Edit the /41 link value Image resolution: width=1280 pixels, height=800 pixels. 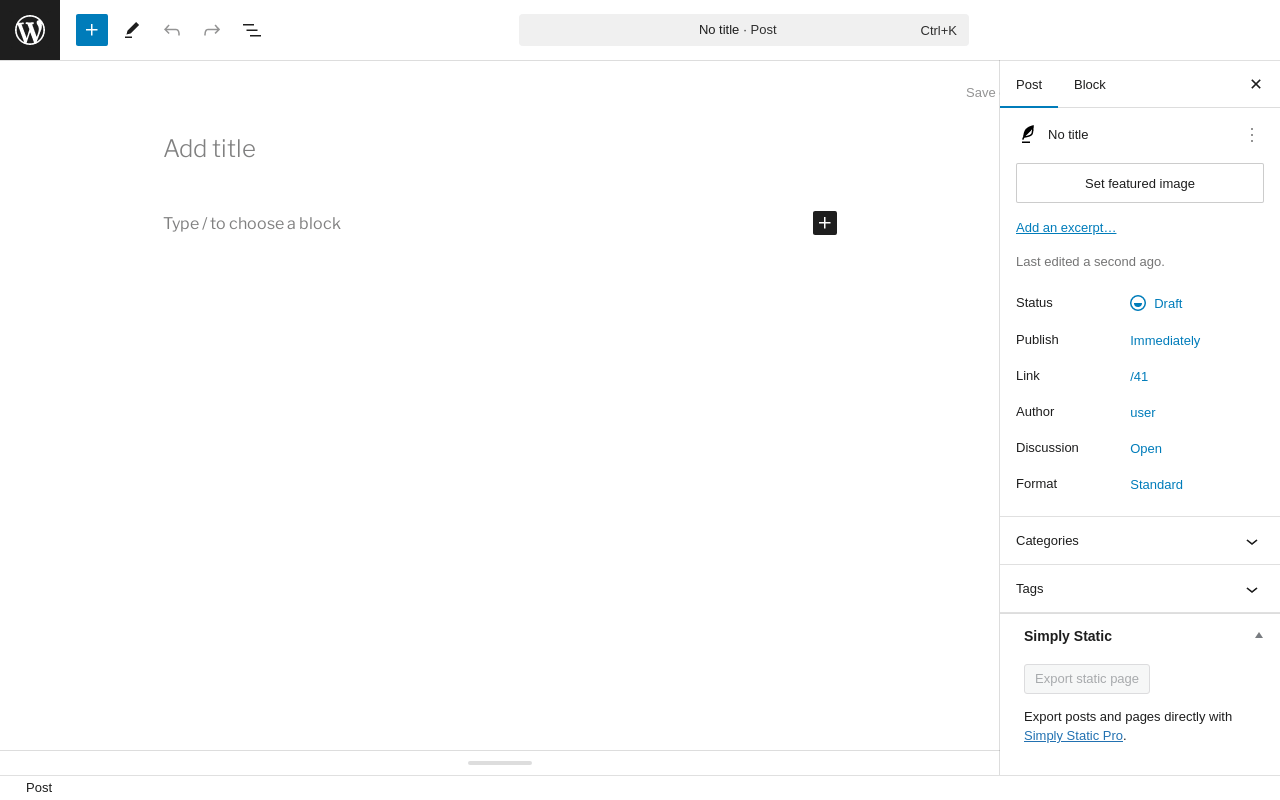[1139, 376]
